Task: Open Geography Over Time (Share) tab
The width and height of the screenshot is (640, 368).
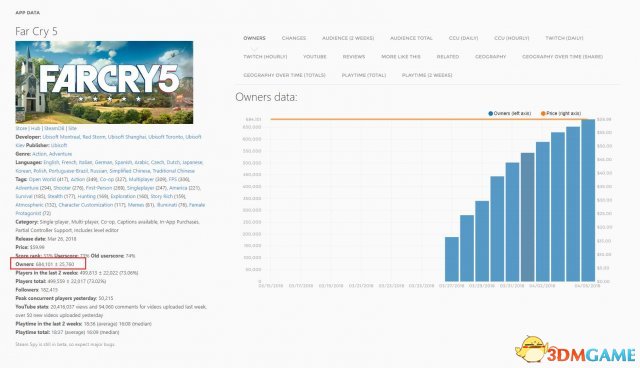Action: (x=562, y=57)
